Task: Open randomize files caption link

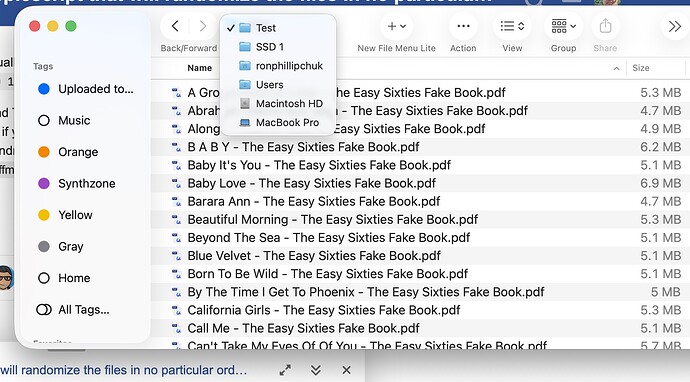Action: 123,370
